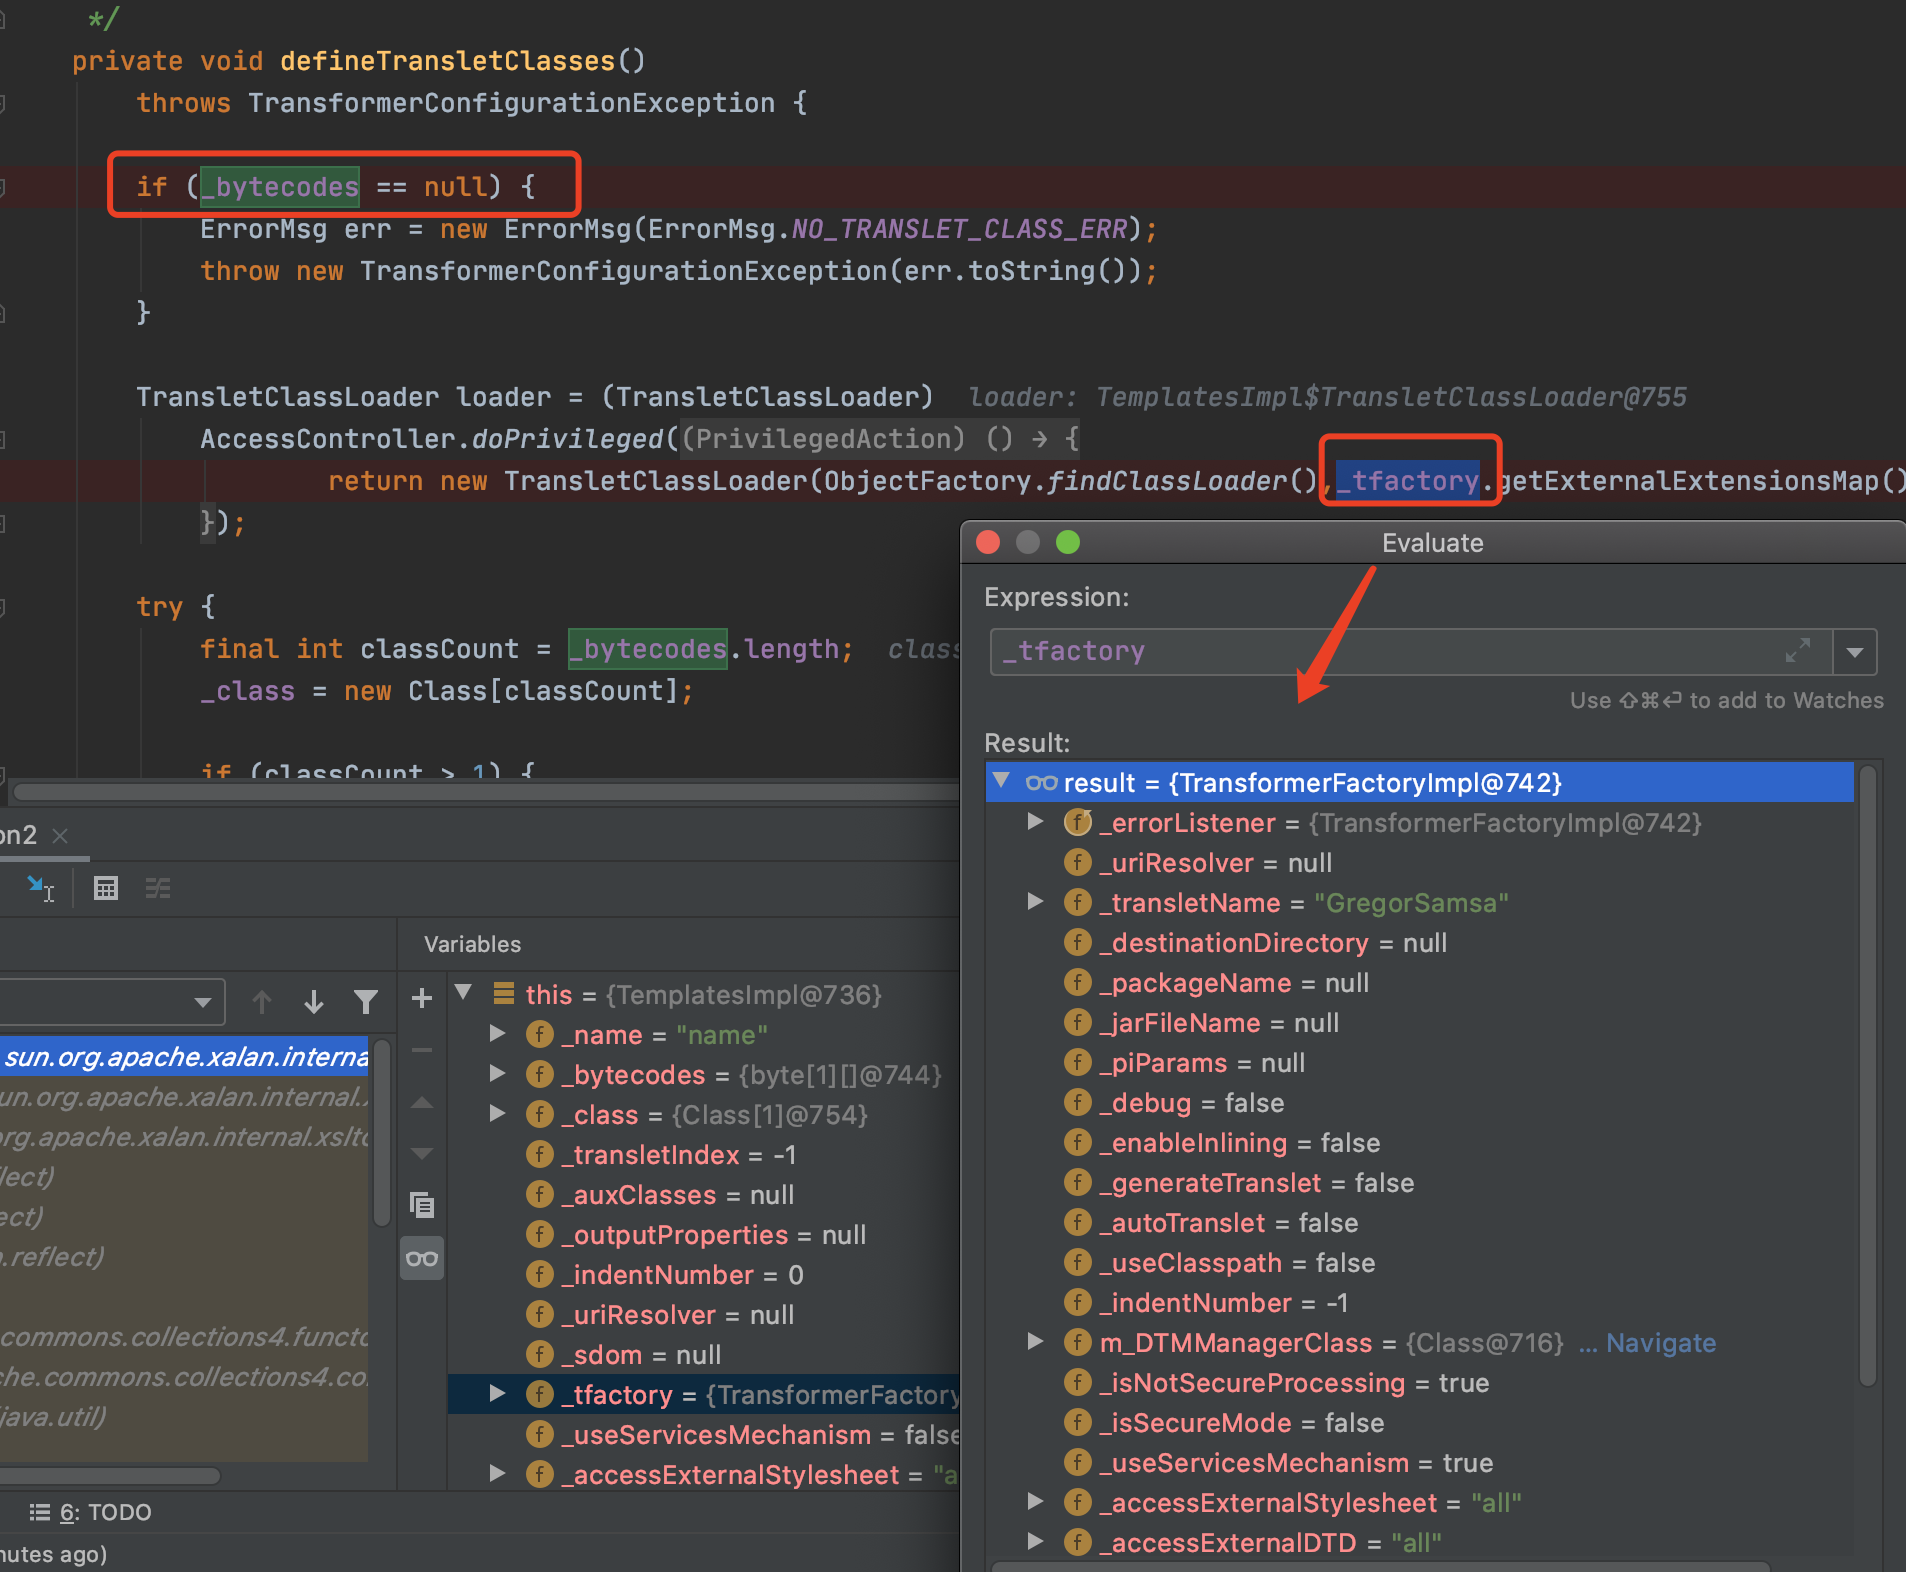Add a new watch with plus icon
This screenshot has width=1906, height=1572.
tap(422, 998)
